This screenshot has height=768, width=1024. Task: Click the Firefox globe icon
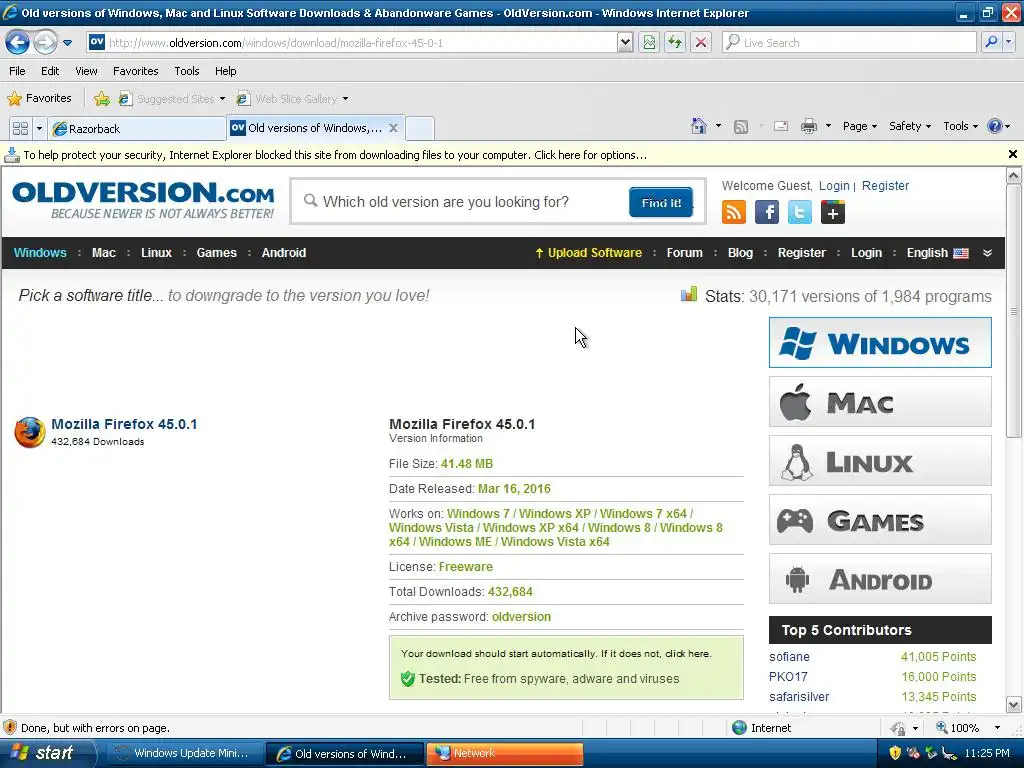[30, 432]
